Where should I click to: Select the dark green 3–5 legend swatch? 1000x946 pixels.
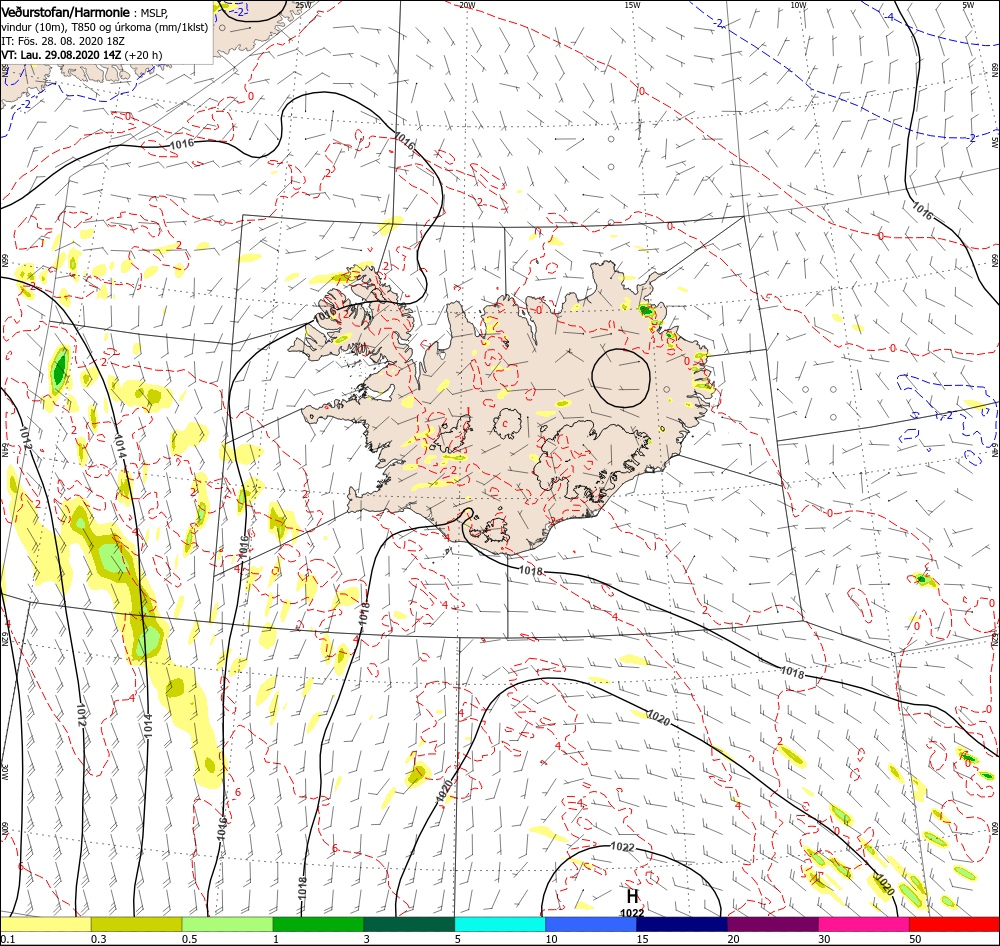click(409, 924)
